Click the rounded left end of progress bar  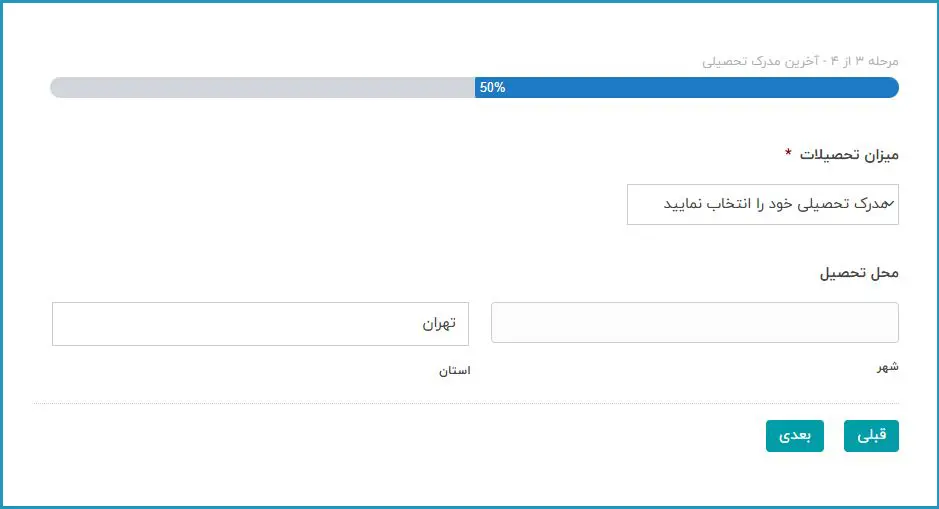click(x=57, y=87)
